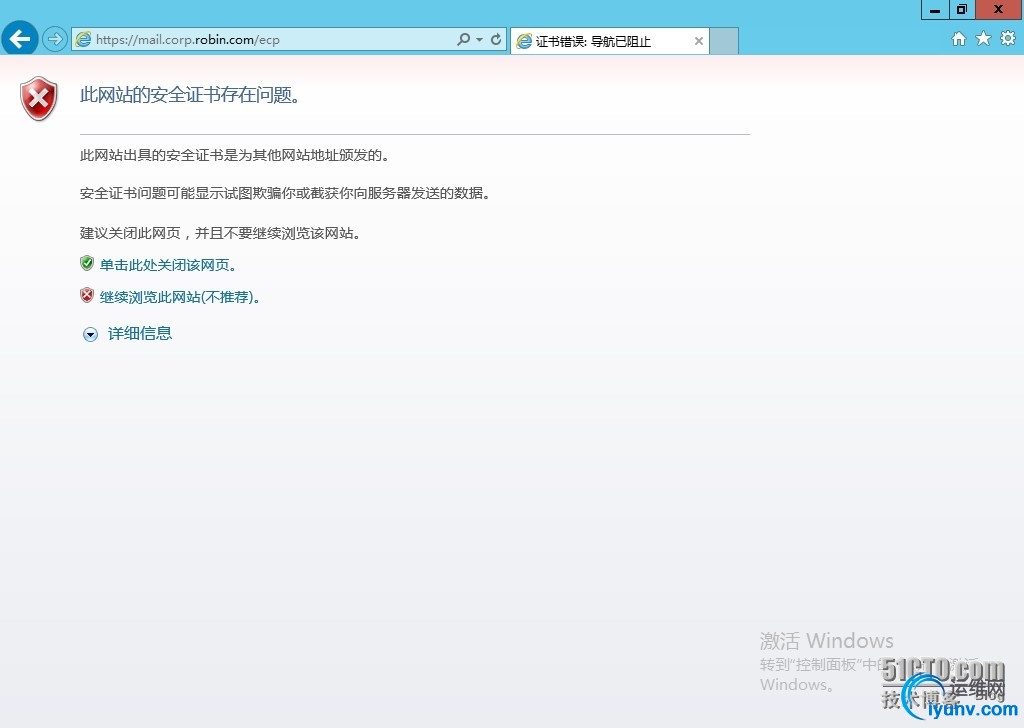The height and width of the screenshot is (728, 1024).
Task: Click the large red shield error icon
Action: coord(39,99)
